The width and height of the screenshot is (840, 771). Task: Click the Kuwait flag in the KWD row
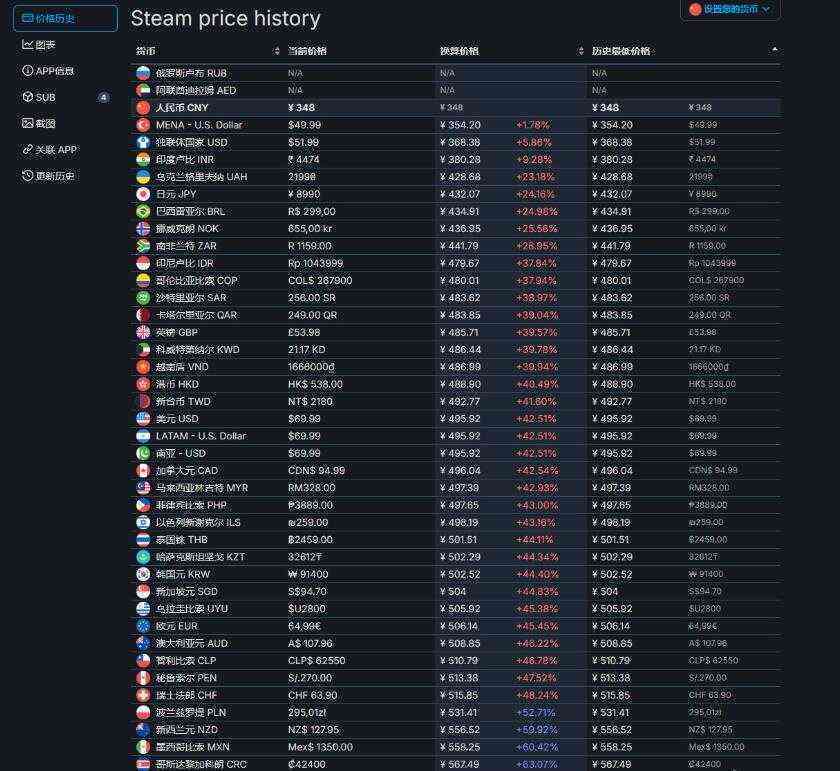[x=143, y=349]
